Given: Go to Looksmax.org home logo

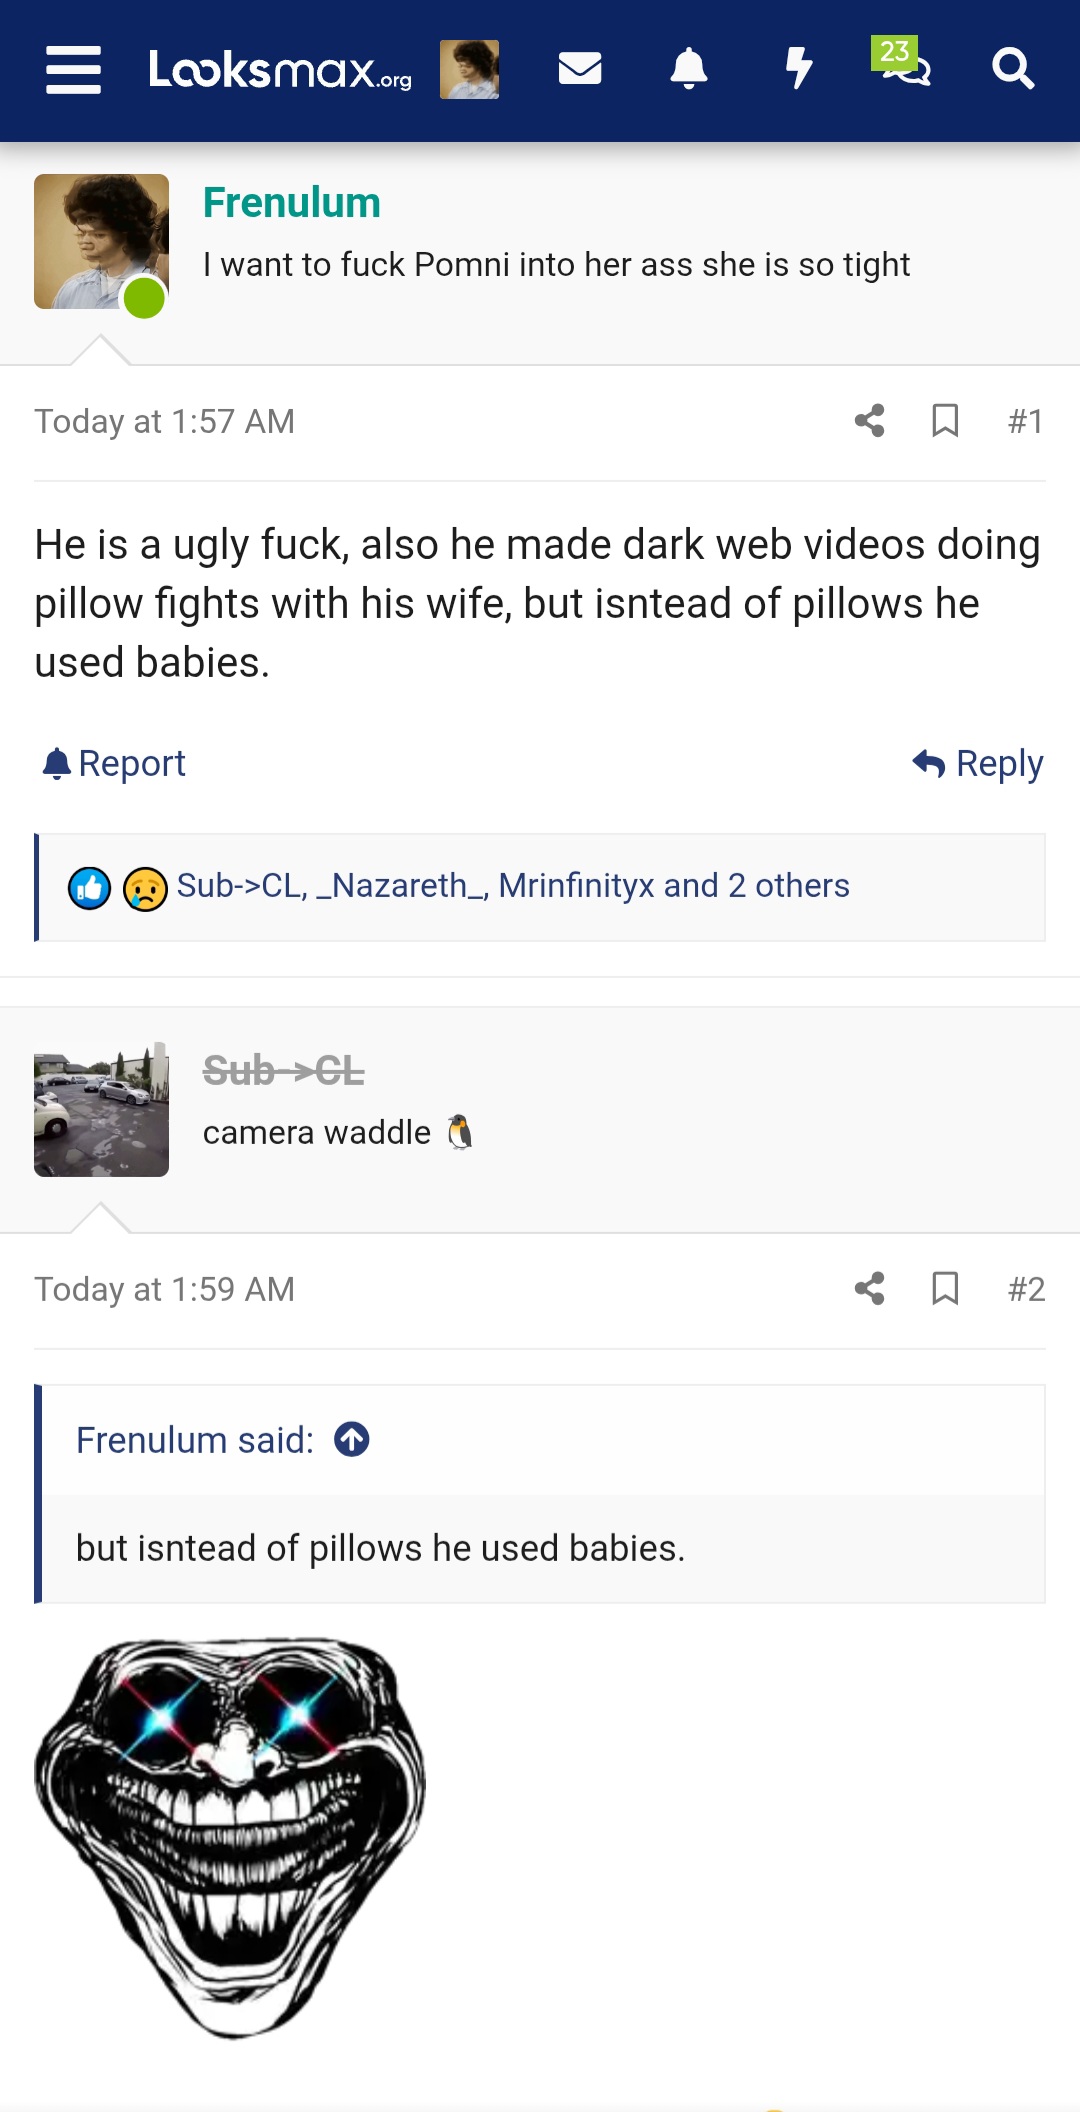Looking at the screenshot, I should coord(280,69).
